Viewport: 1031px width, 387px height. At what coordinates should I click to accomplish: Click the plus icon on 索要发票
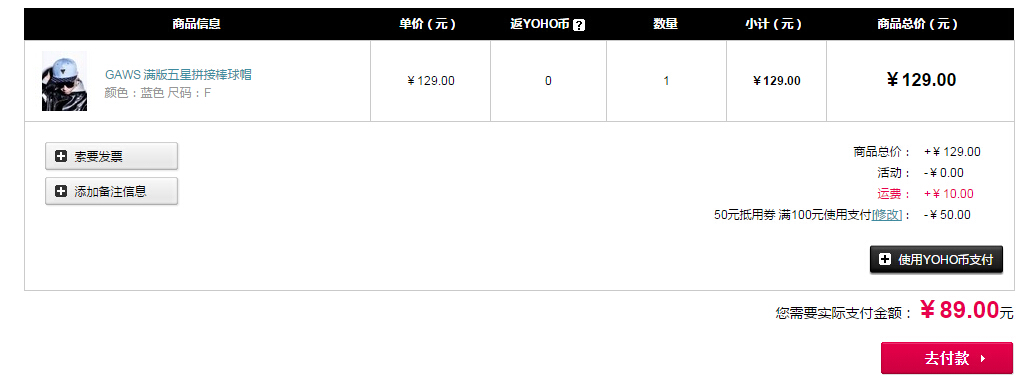tap(61, 156)
